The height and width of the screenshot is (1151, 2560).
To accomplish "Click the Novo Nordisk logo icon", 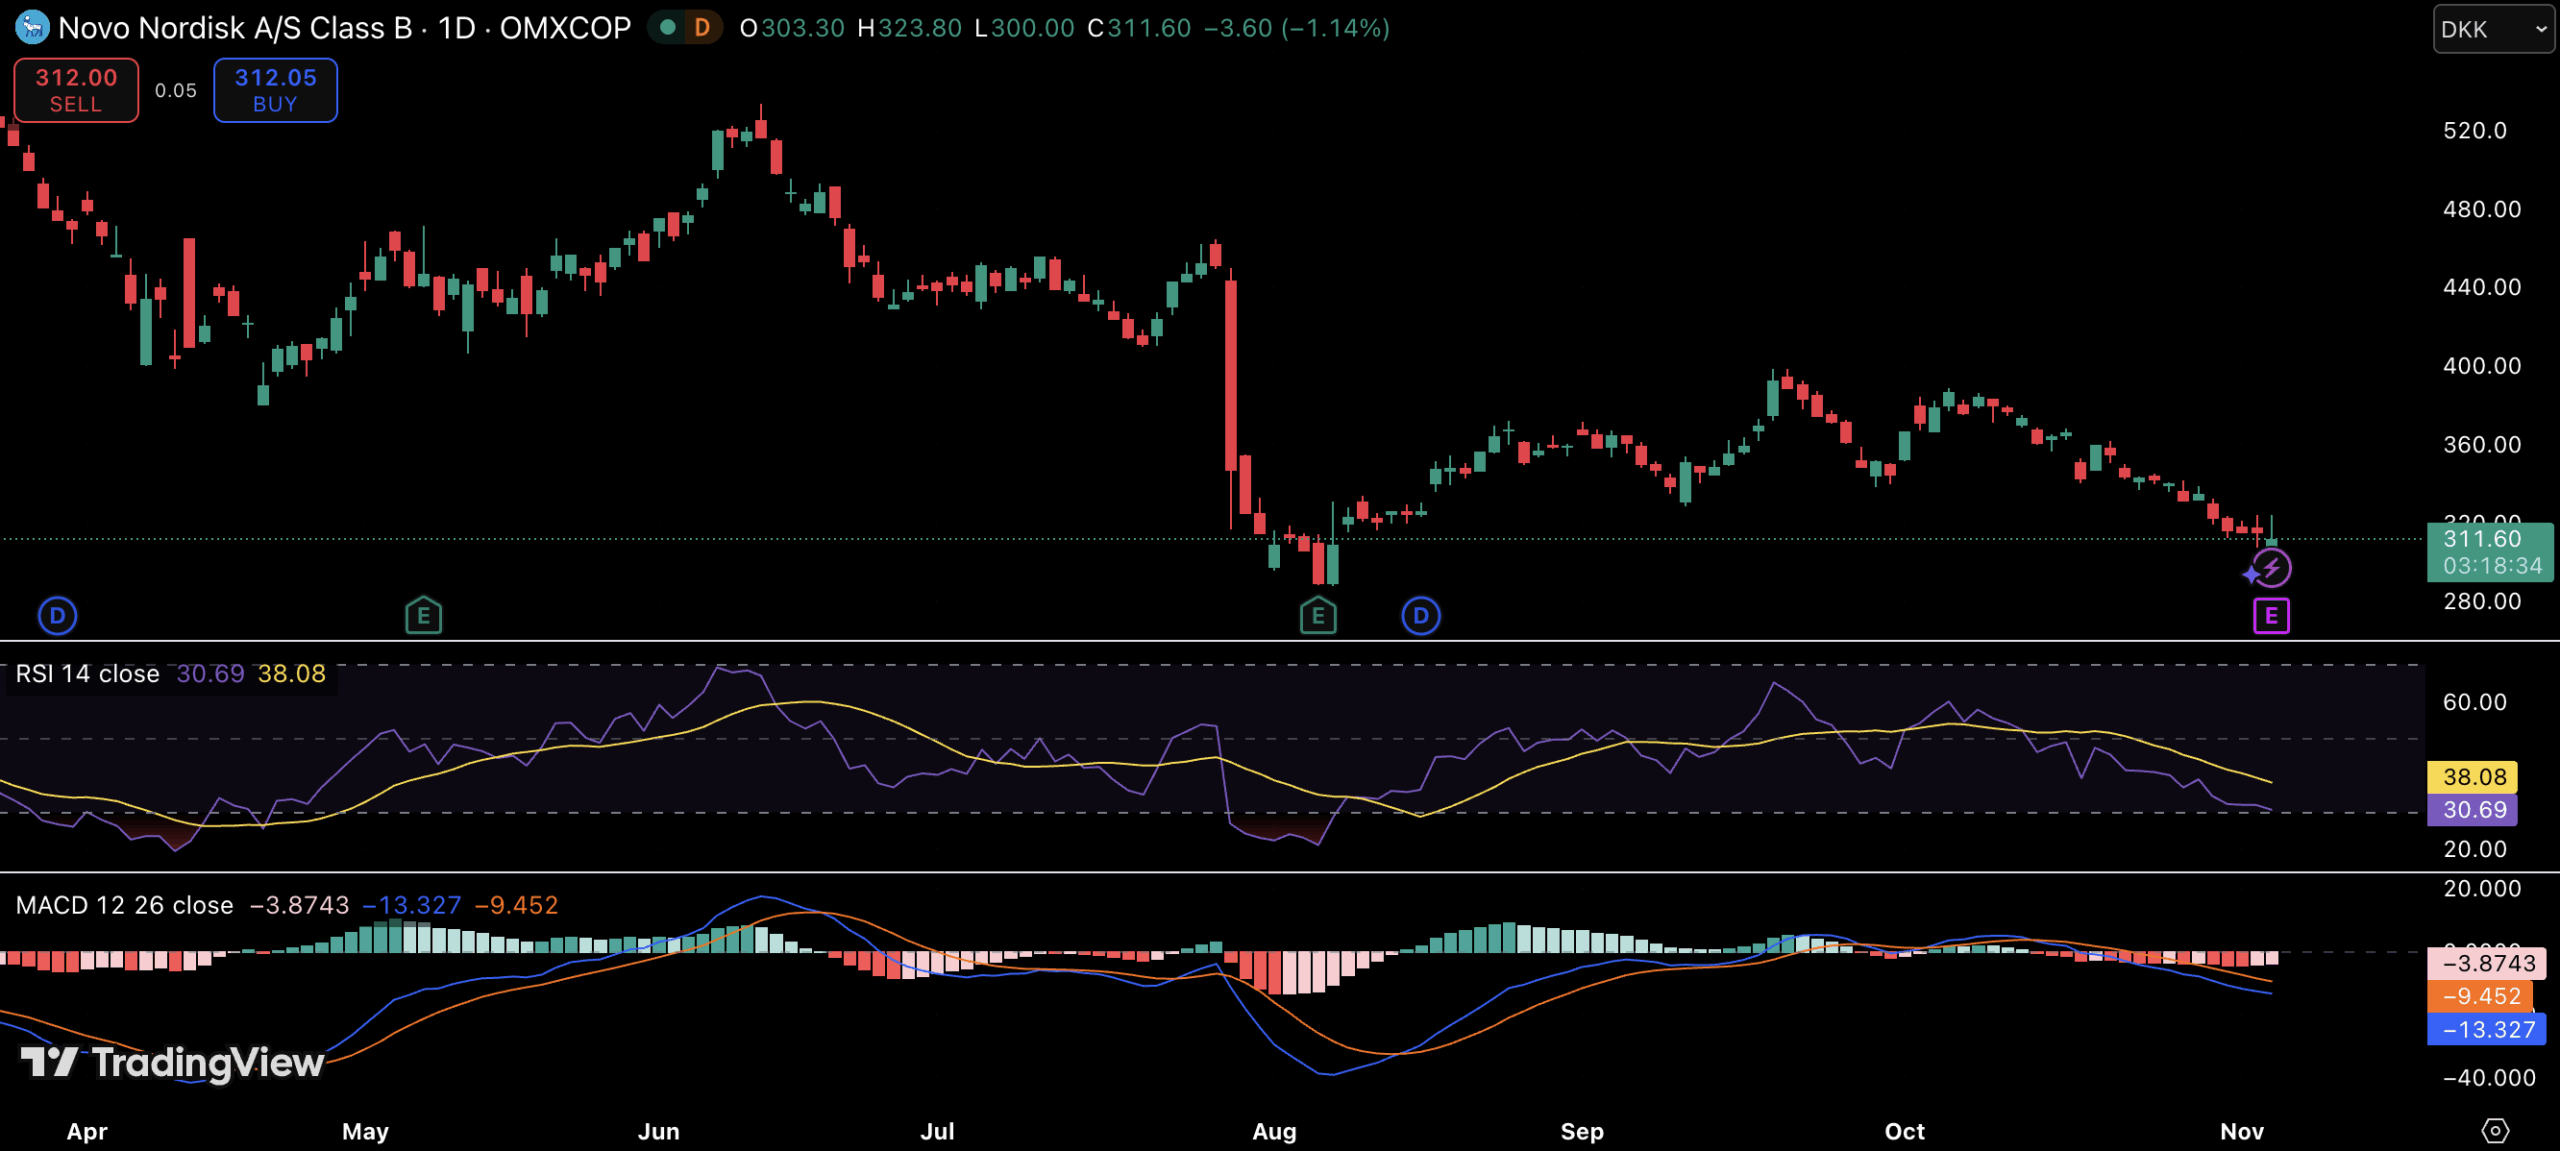I will 32,27.
